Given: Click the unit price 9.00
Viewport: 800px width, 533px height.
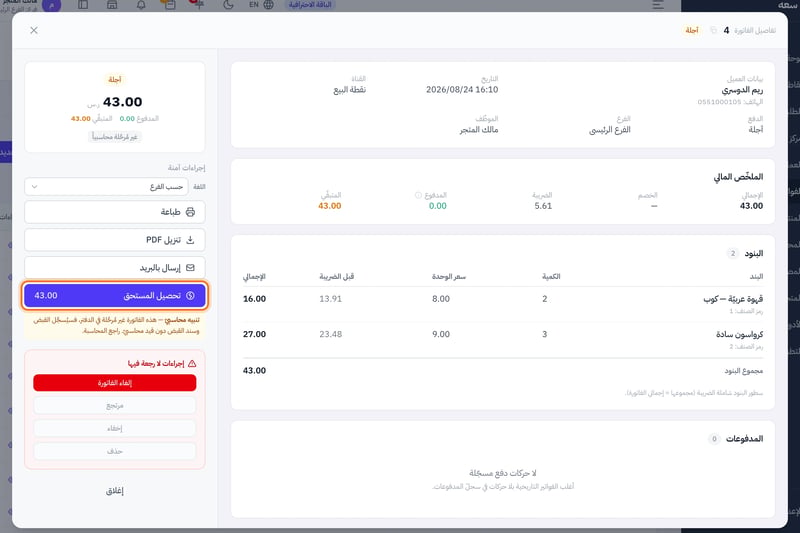Looking at the screenshot, I should [441, 335].
